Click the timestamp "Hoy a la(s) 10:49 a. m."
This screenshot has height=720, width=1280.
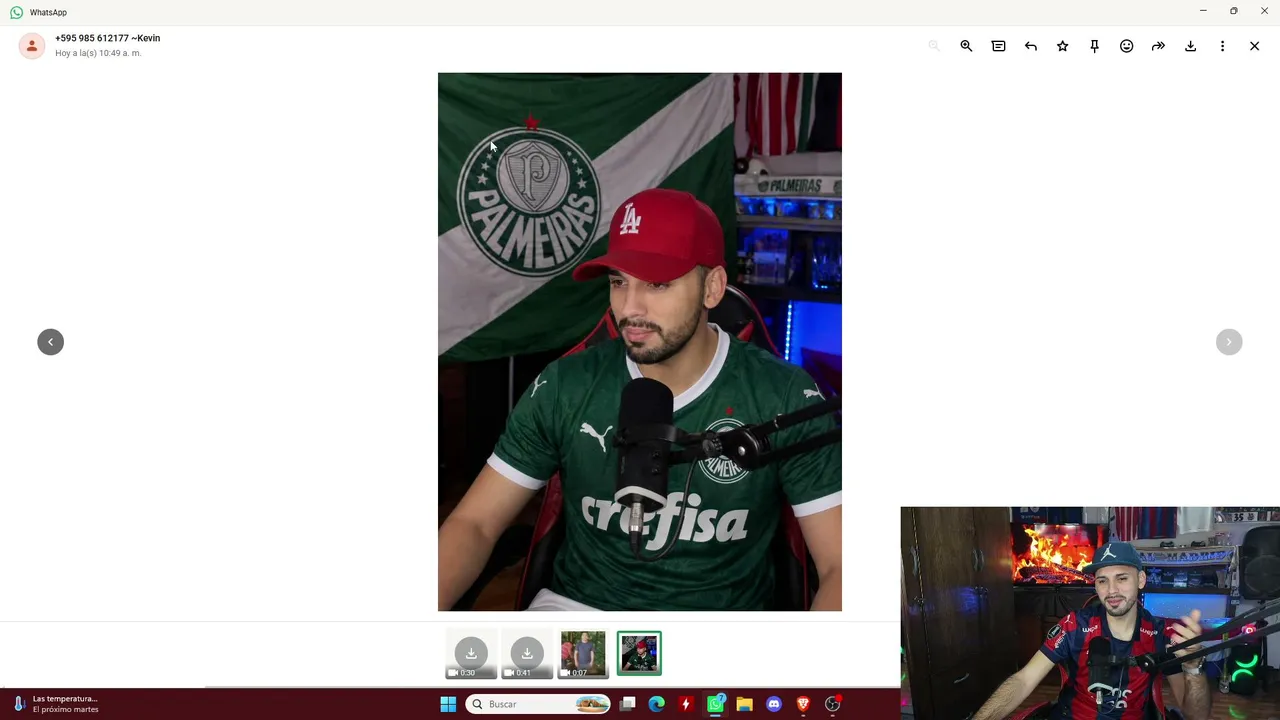98,53
